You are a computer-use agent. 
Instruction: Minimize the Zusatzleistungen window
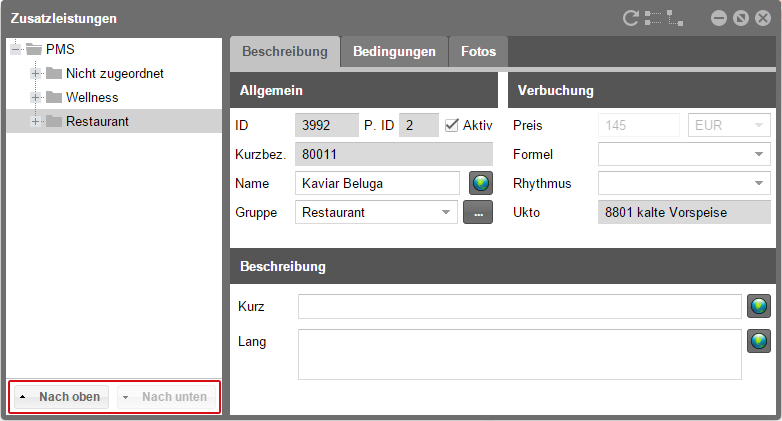(719, 18)
